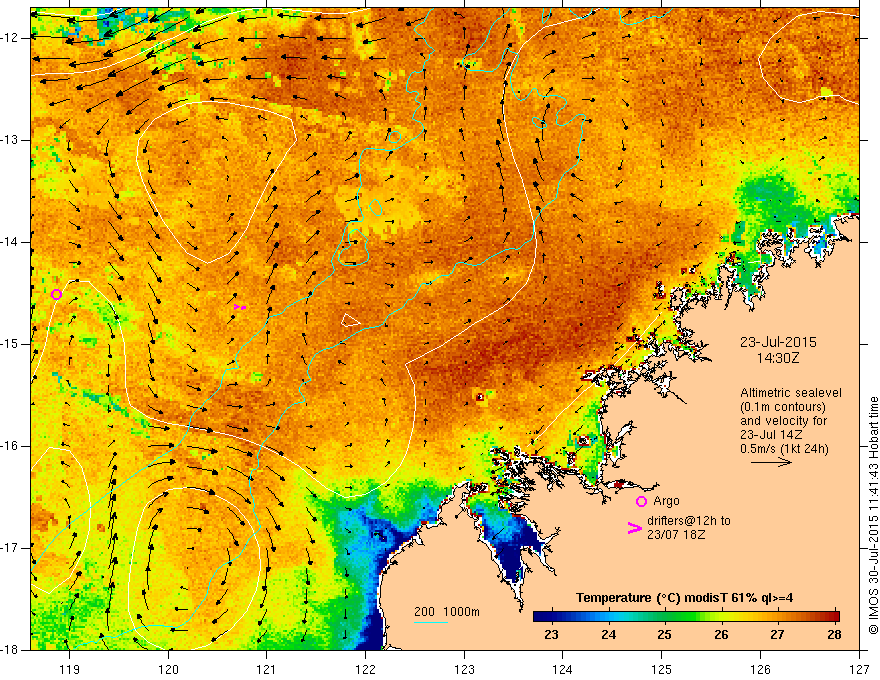This screenshot has height=680, width=880.
Task: Click the longitude axis label '124'
Action: [x=563, y=669]
